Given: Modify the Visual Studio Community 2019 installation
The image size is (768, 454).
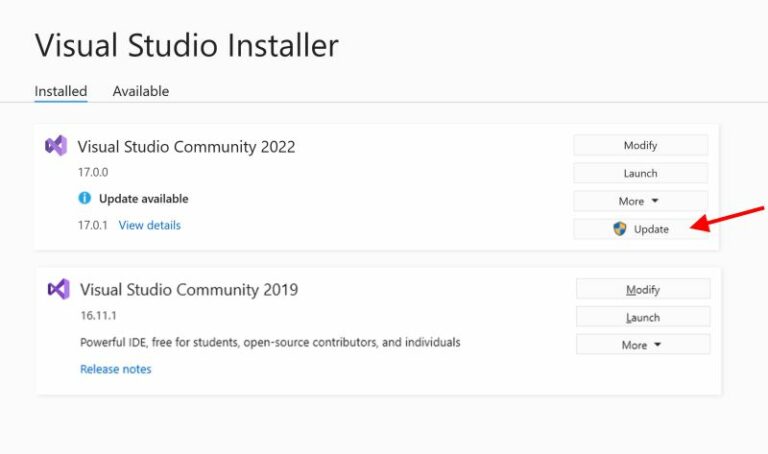Looking at the screenshot, I should point(642,289).
